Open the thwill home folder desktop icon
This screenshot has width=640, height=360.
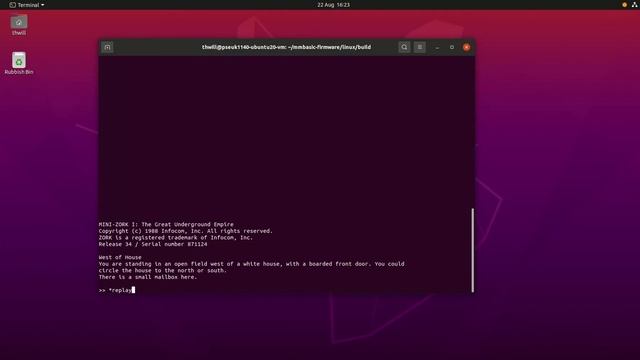[x=19, y=25]
